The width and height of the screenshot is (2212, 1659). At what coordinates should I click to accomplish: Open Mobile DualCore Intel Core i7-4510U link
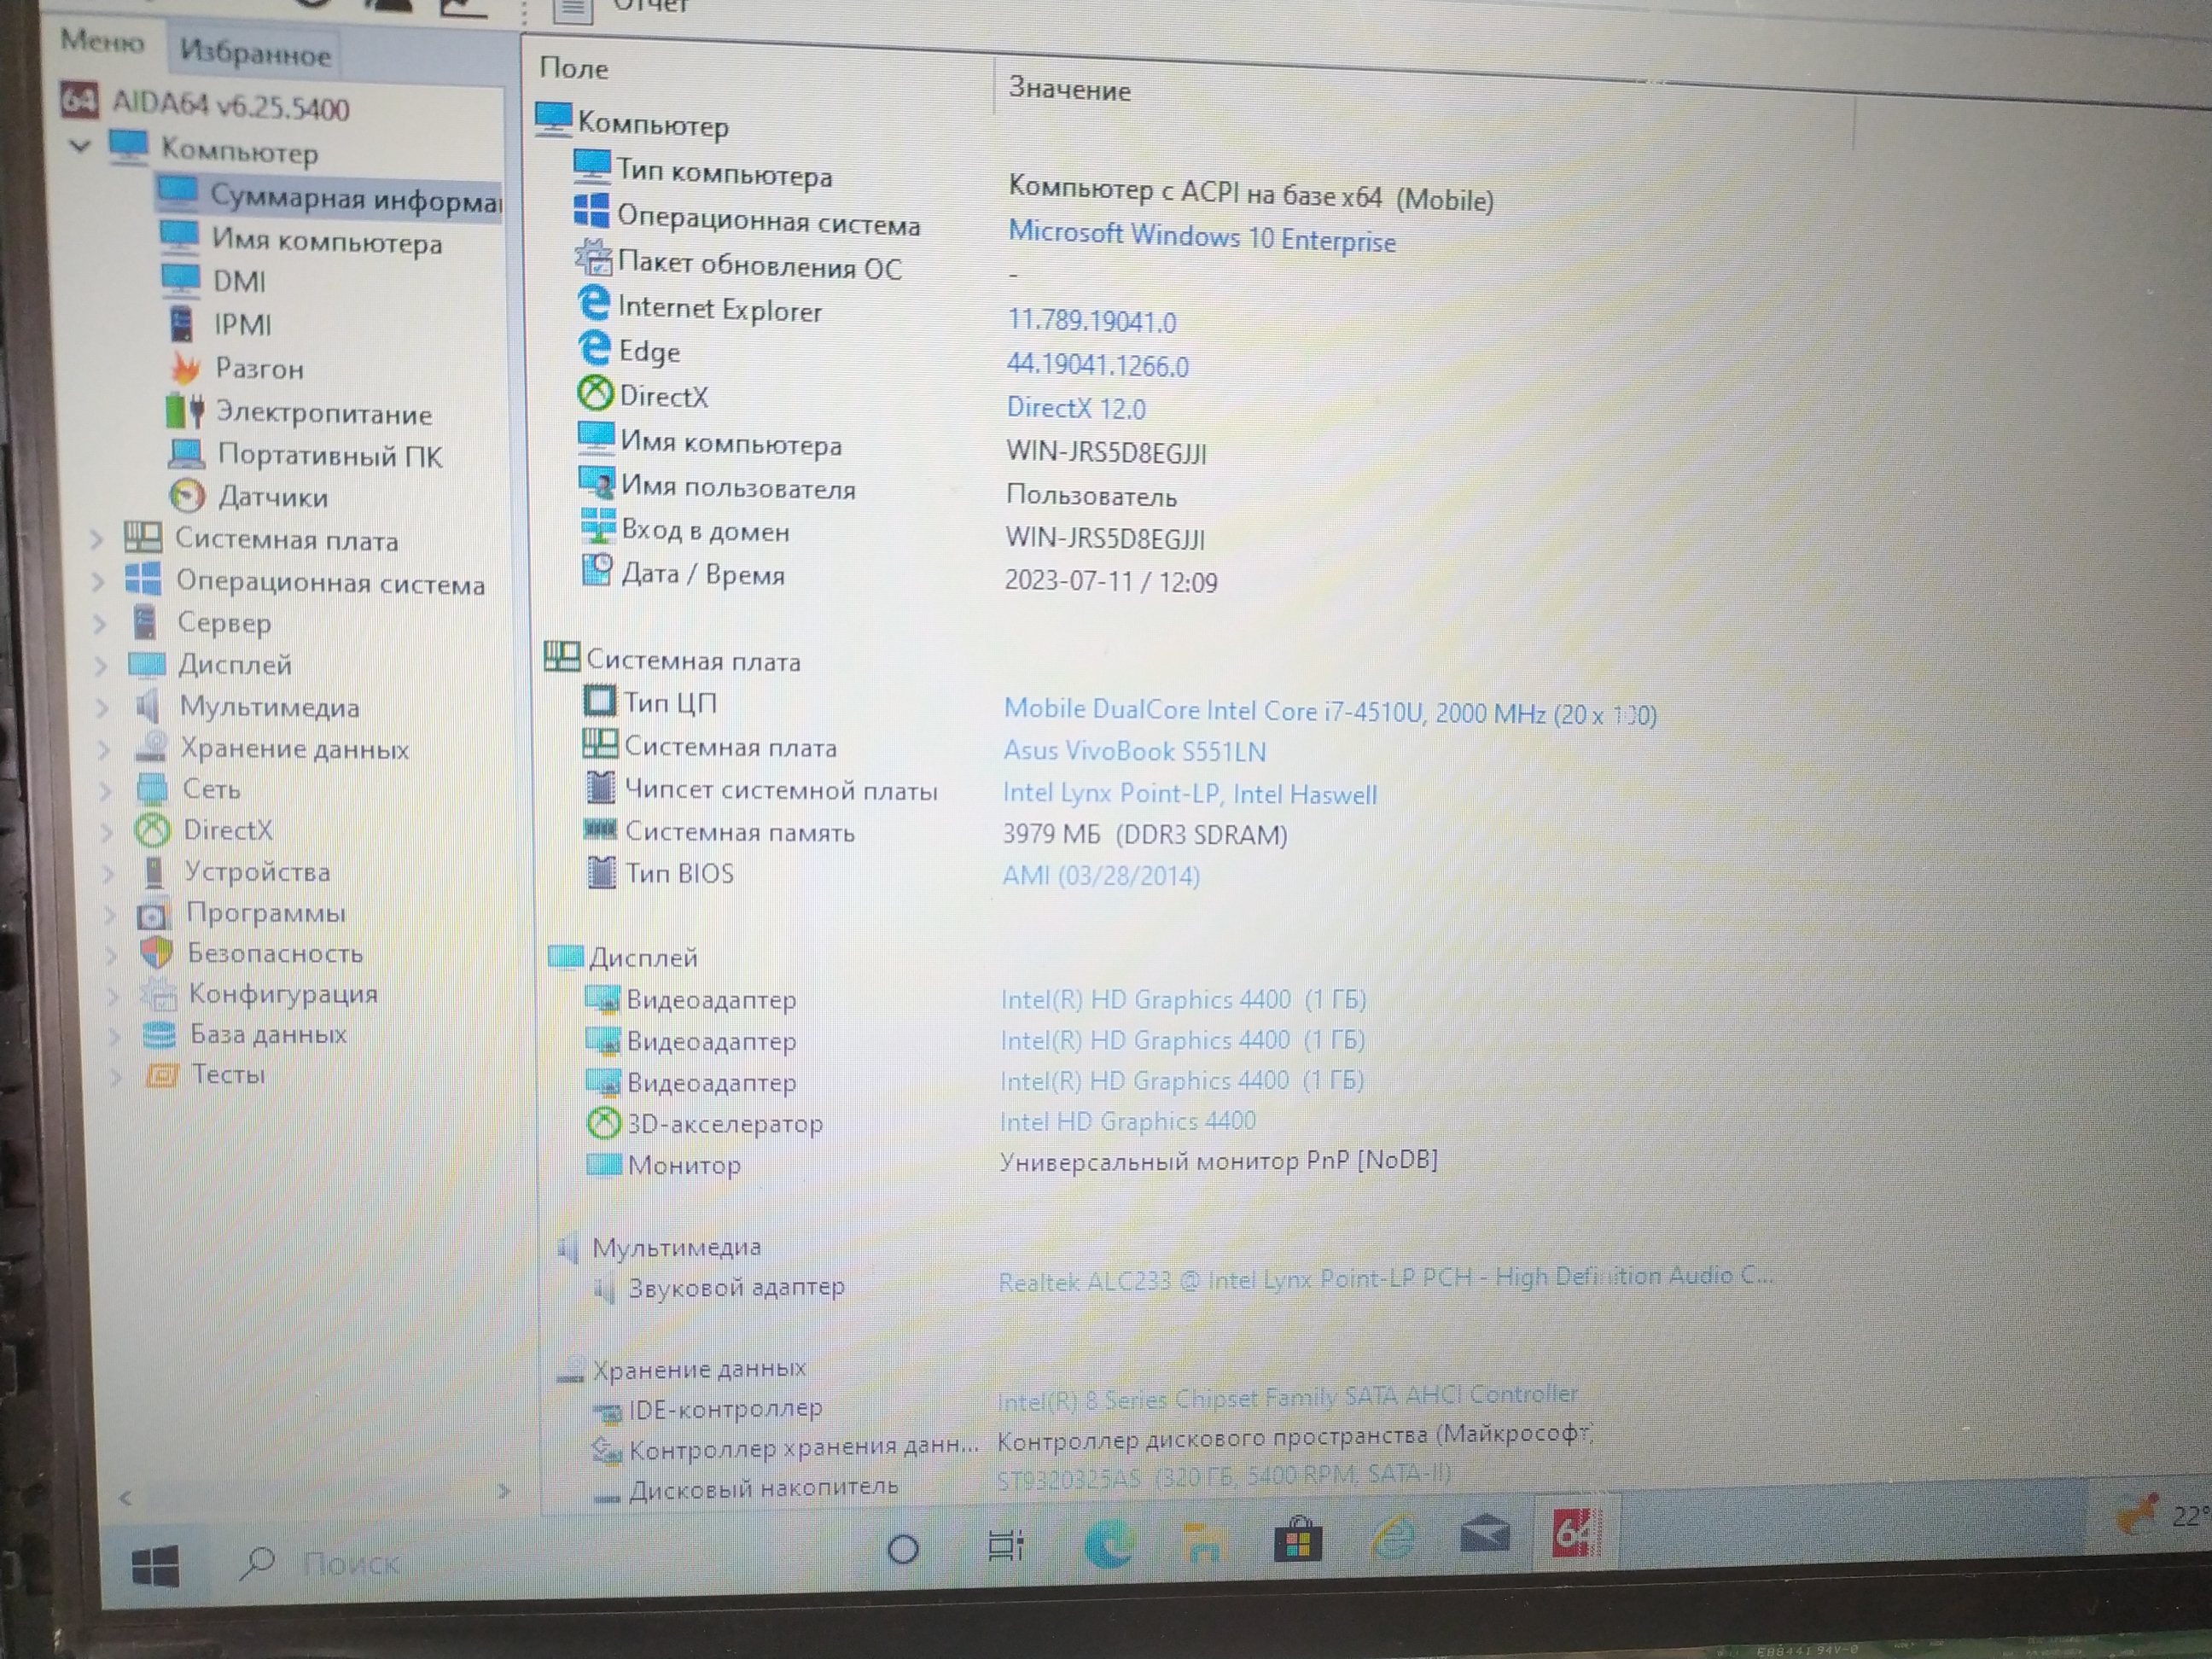click(x=1330, y=712)
